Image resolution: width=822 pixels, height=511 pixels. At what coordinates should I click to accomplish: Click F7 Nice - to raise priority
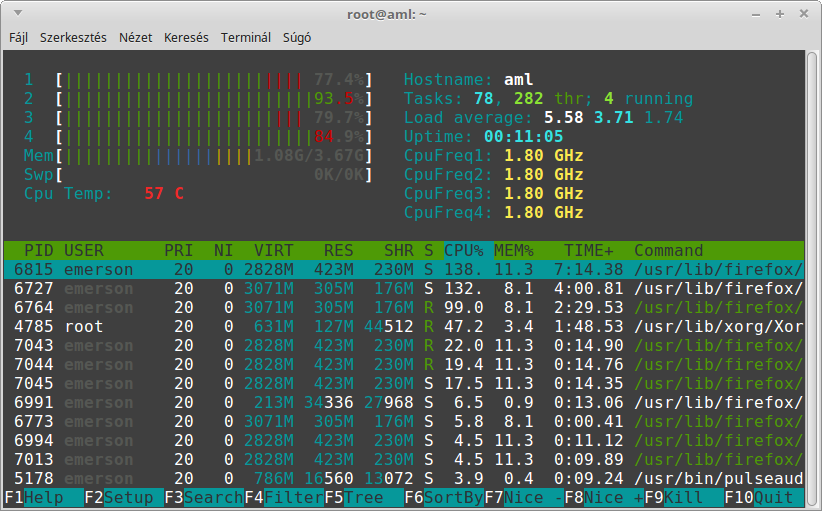(524, 497)
